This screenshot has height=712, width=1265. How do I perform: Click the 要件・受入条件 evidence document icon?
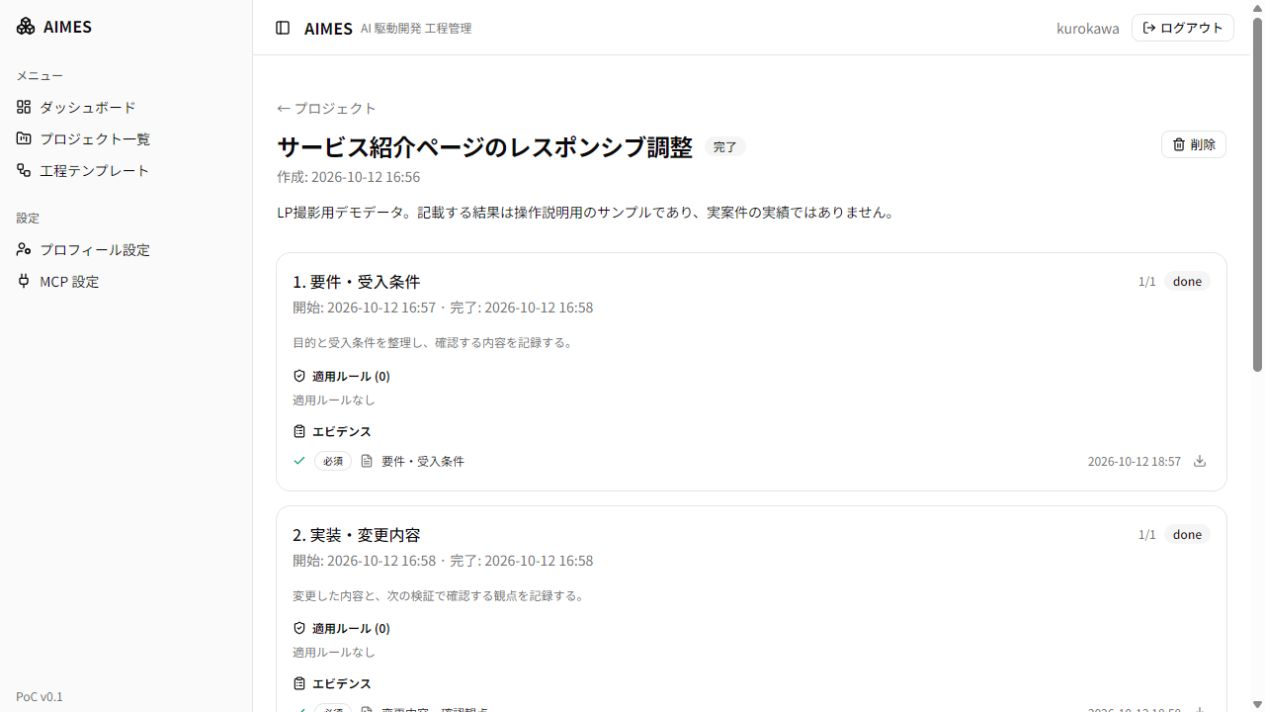pos(366,461)
